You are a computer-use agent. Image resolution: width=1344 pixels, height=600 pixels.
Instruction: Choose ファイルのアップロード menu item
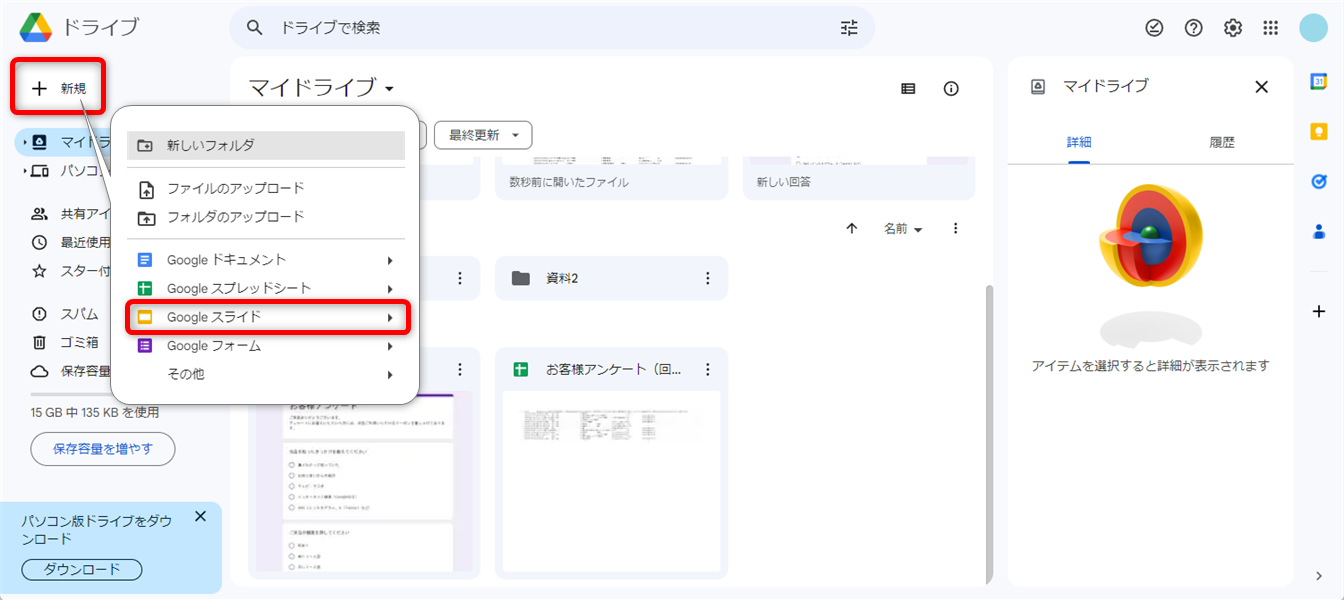[235, 188]
